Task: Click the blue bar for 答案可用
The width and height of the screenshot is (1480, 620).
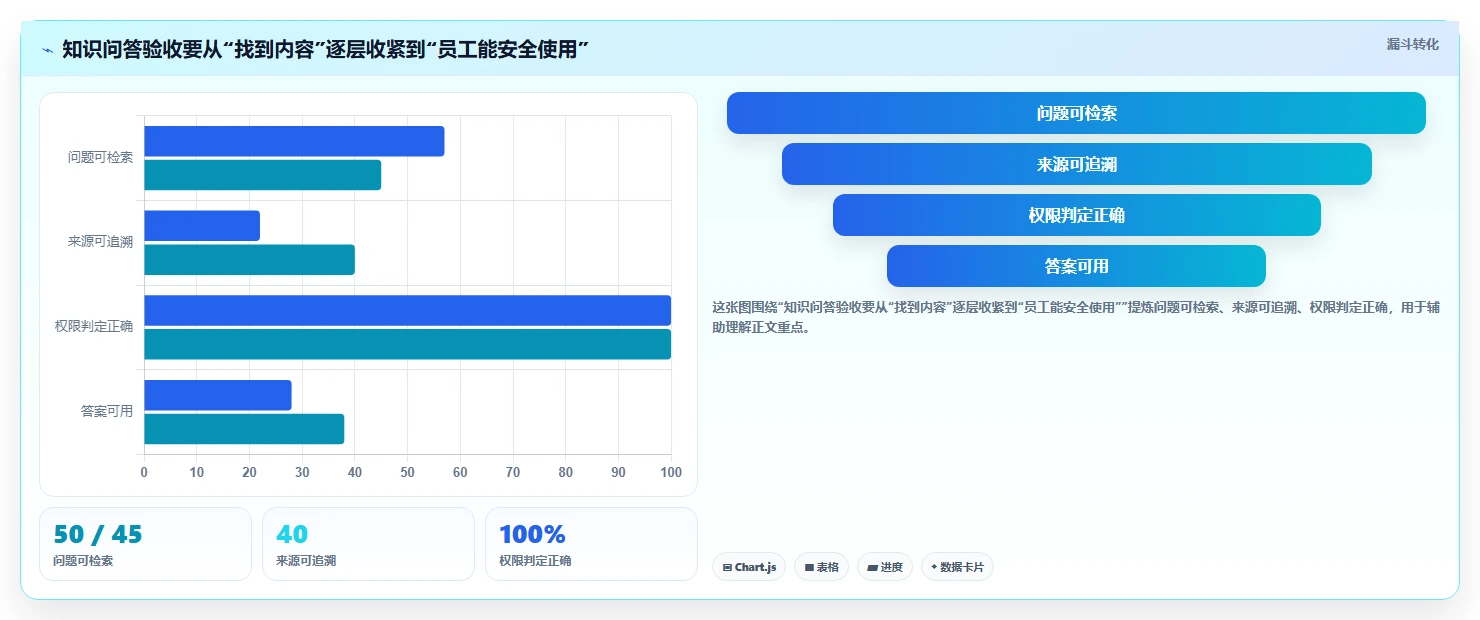Action: pos(217,395)
